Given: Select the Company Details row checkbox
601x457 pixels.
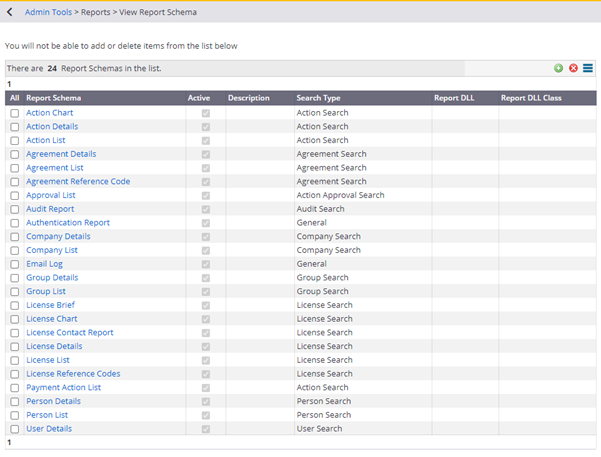Looking at the screenshot, I should pos(15,237).
